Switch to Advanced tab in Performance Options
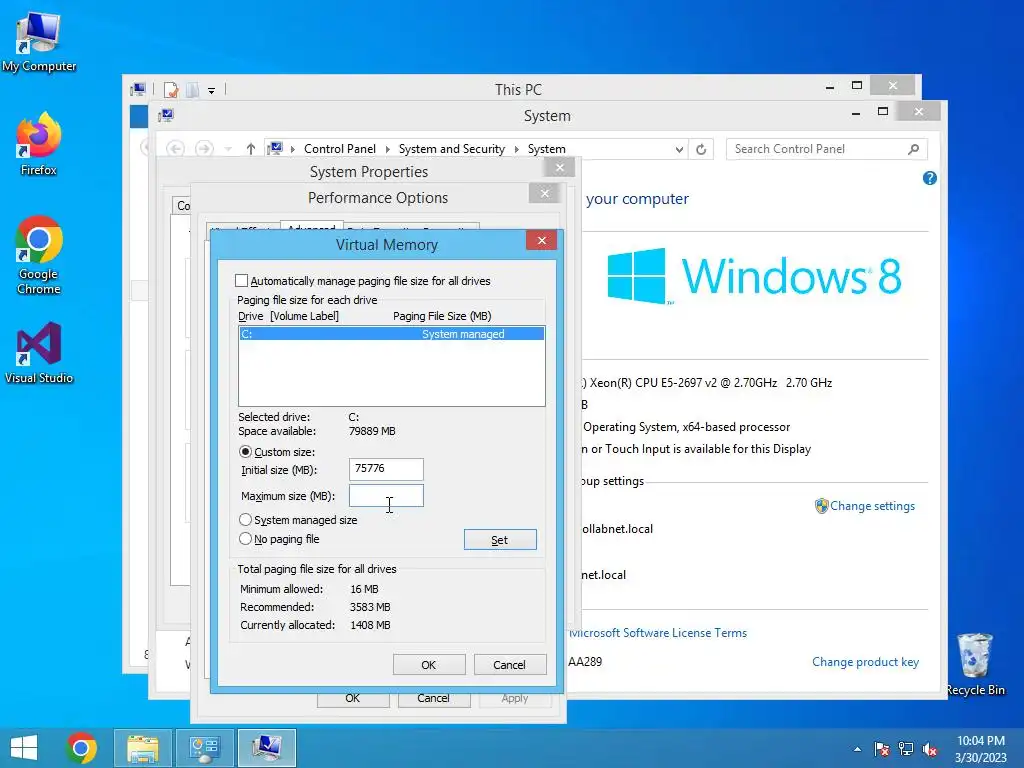This screenshot has height=768, width=1024. (x=312, y=227)
